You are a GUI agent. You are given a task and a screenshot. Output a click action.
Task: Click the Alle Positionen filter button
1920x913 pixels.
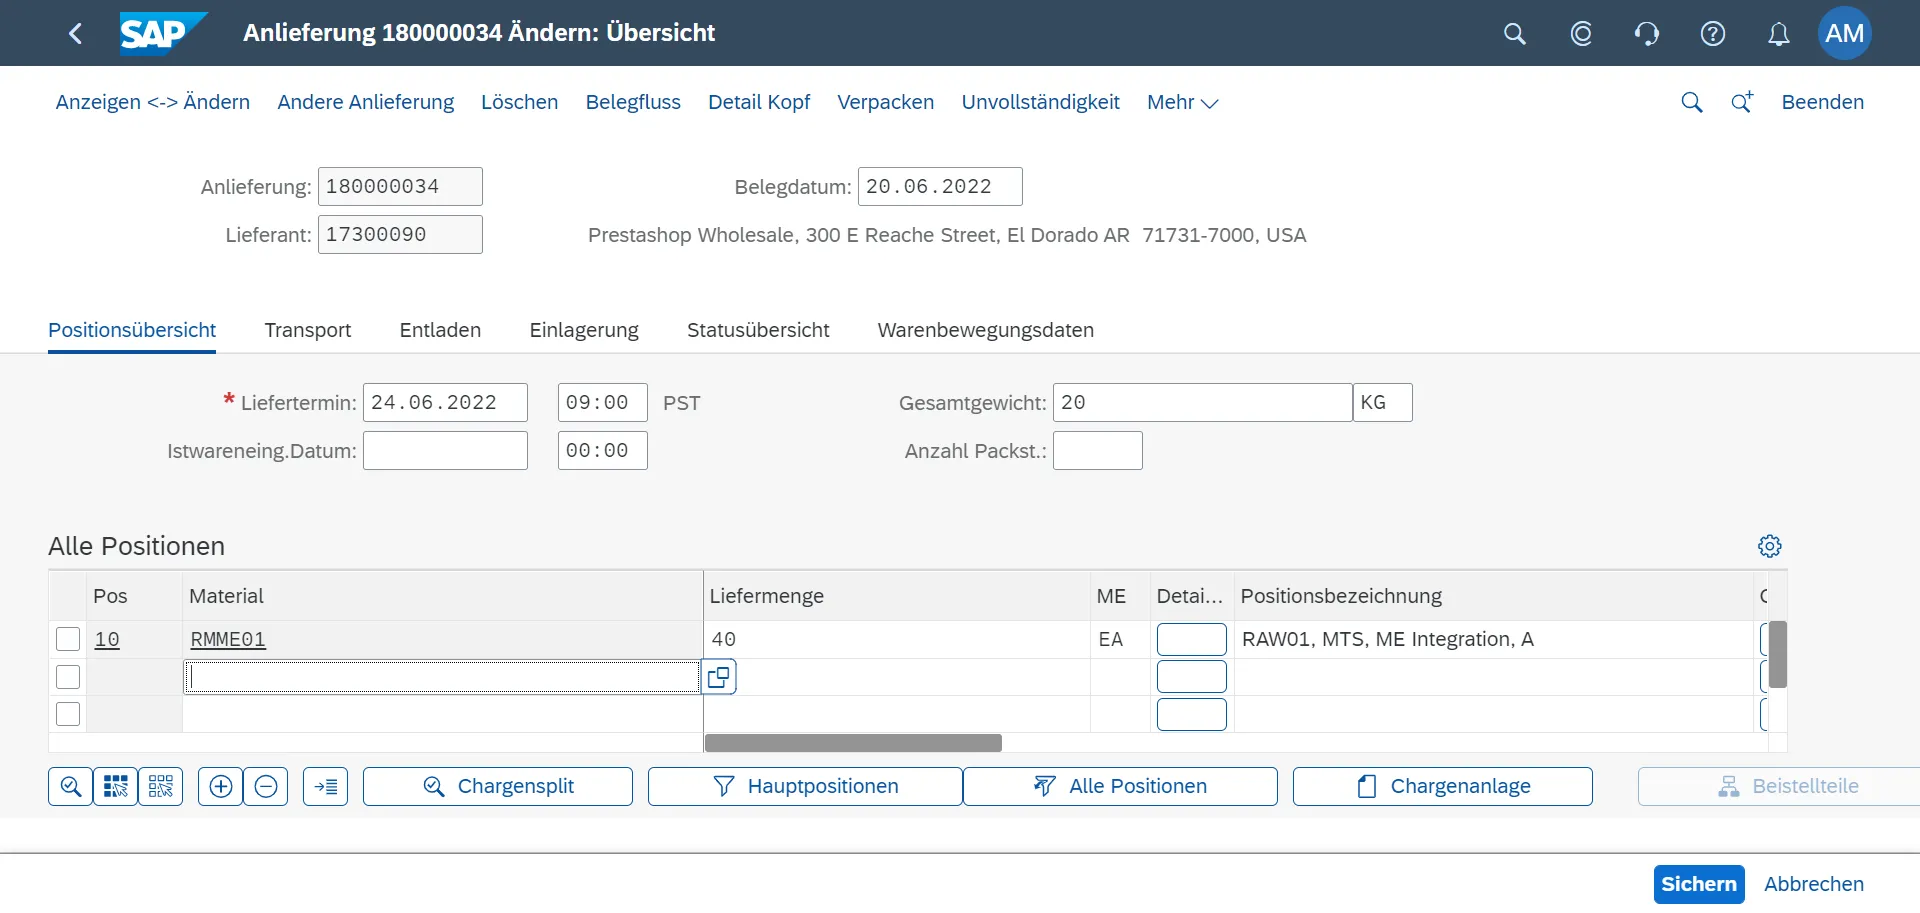click(x=1120, y=786)
